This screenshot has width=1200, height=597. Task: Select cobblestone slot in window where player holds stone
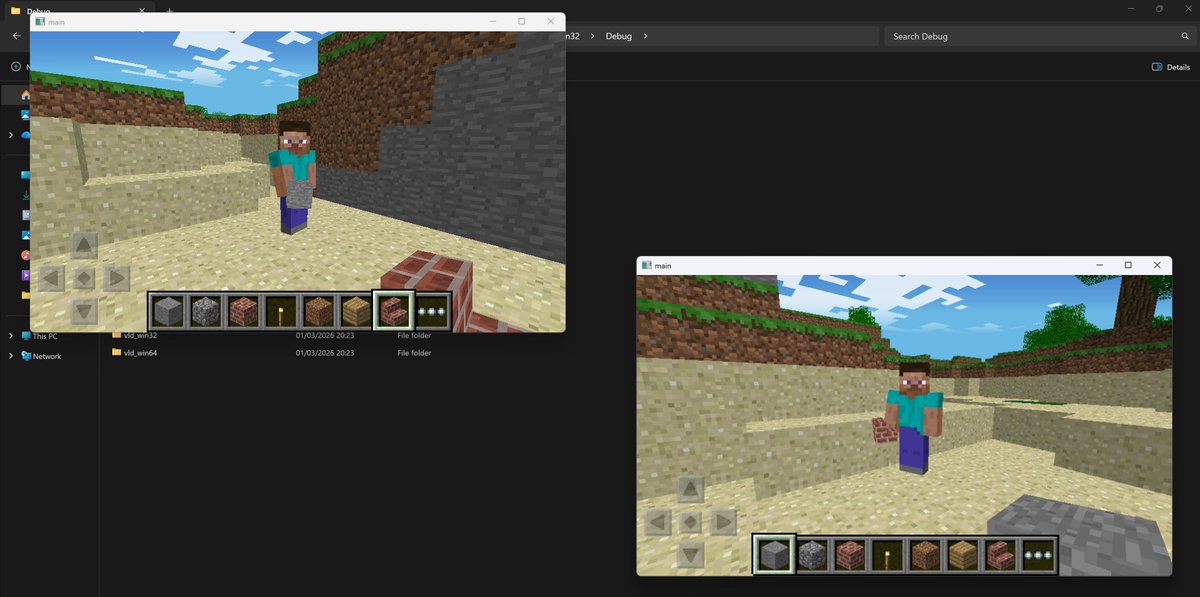(x=205, y=311)
